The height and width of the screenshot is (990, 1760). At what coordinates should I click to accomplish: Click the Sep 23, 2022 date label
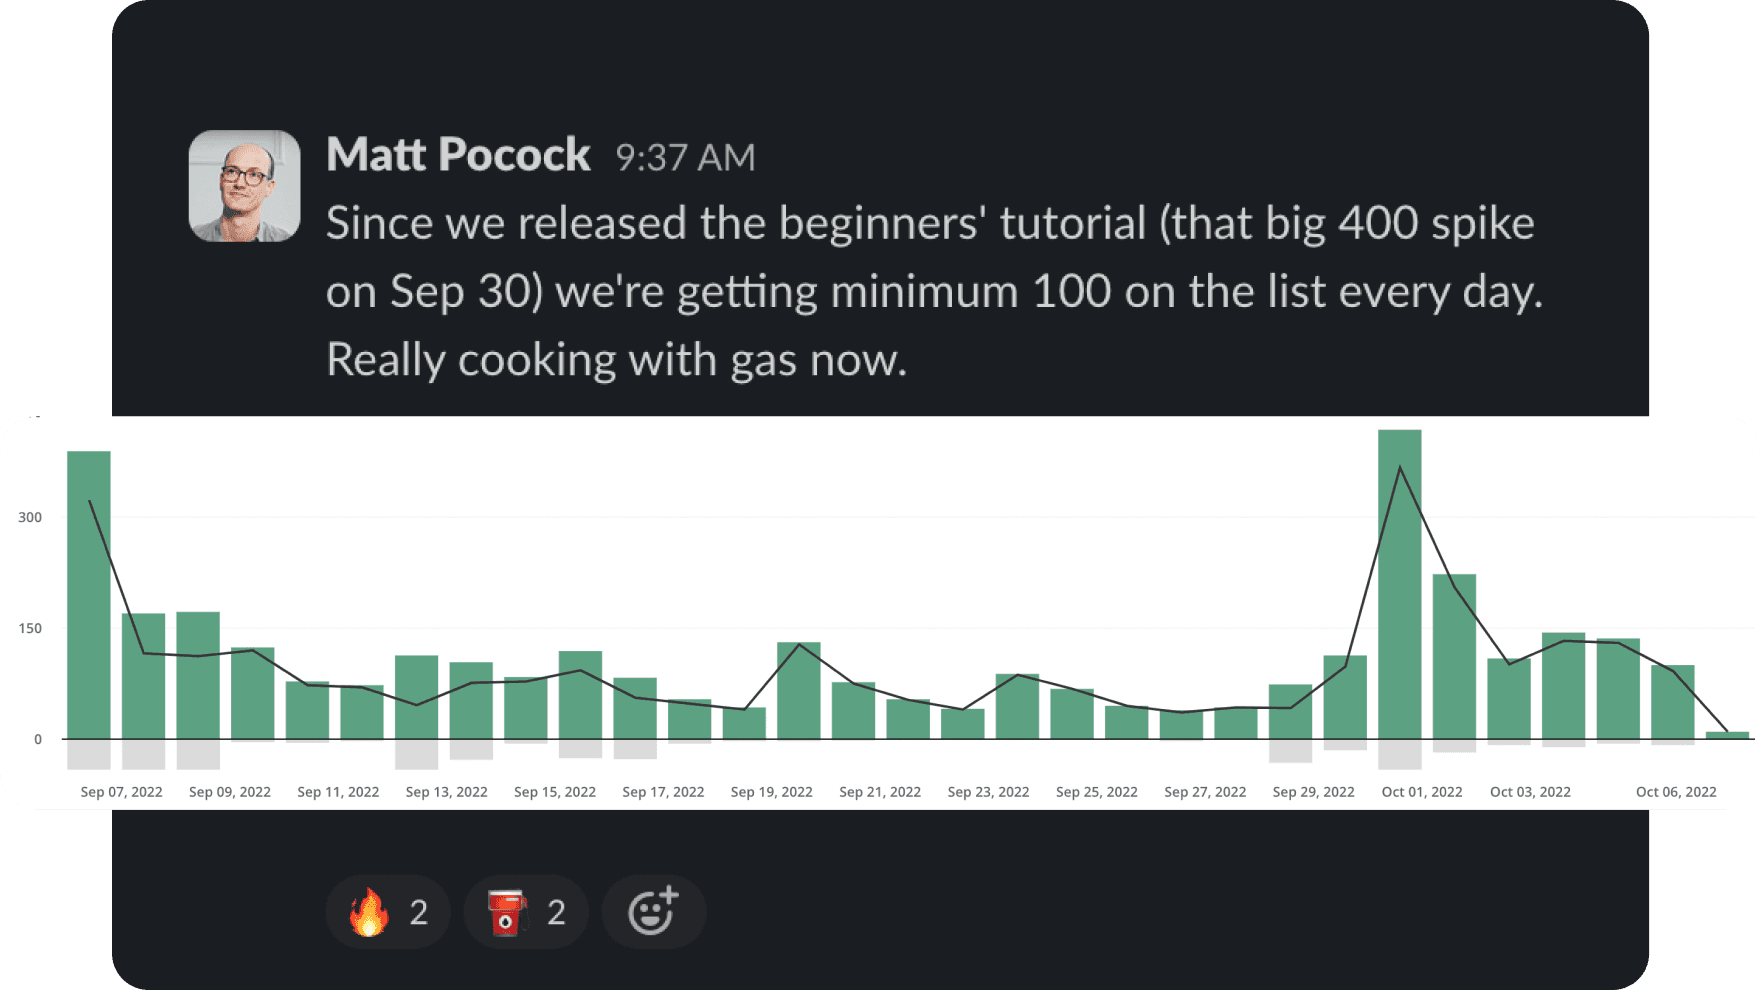click(x=988, y=792)
